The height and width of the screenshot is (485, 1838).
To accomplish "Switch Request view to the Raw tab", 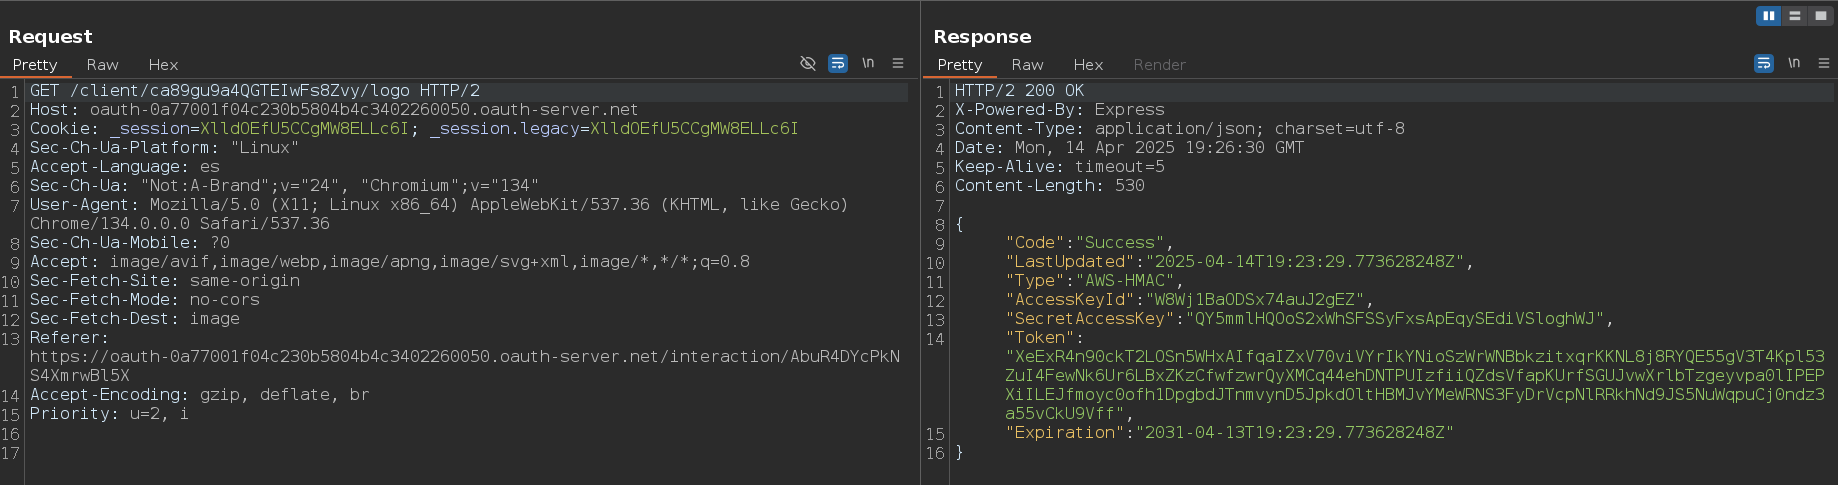I will tap(102, 64).
